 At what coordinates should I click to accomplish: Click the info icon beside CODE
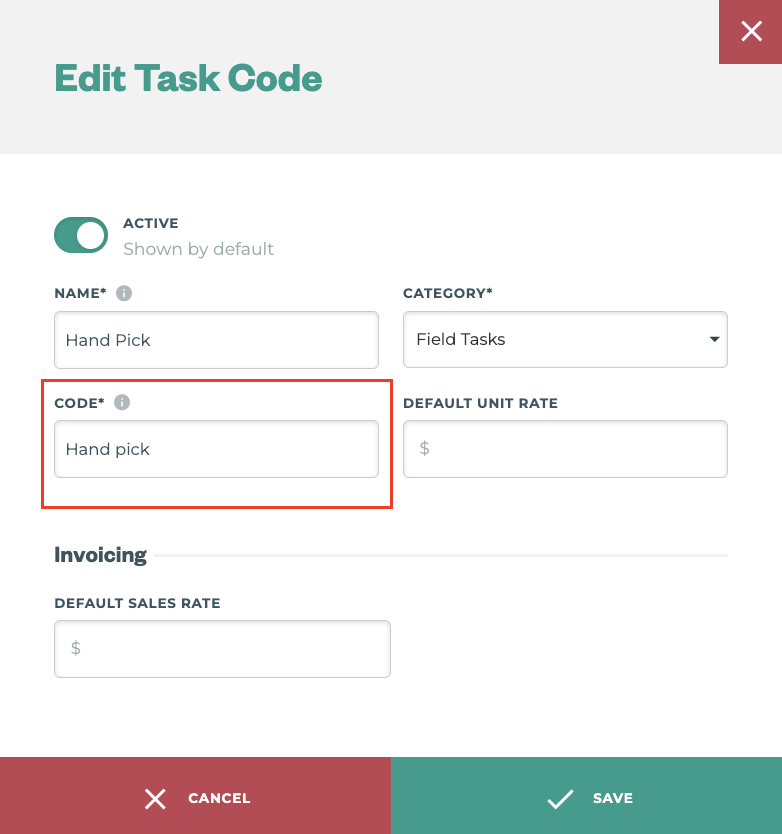(123, 403)
